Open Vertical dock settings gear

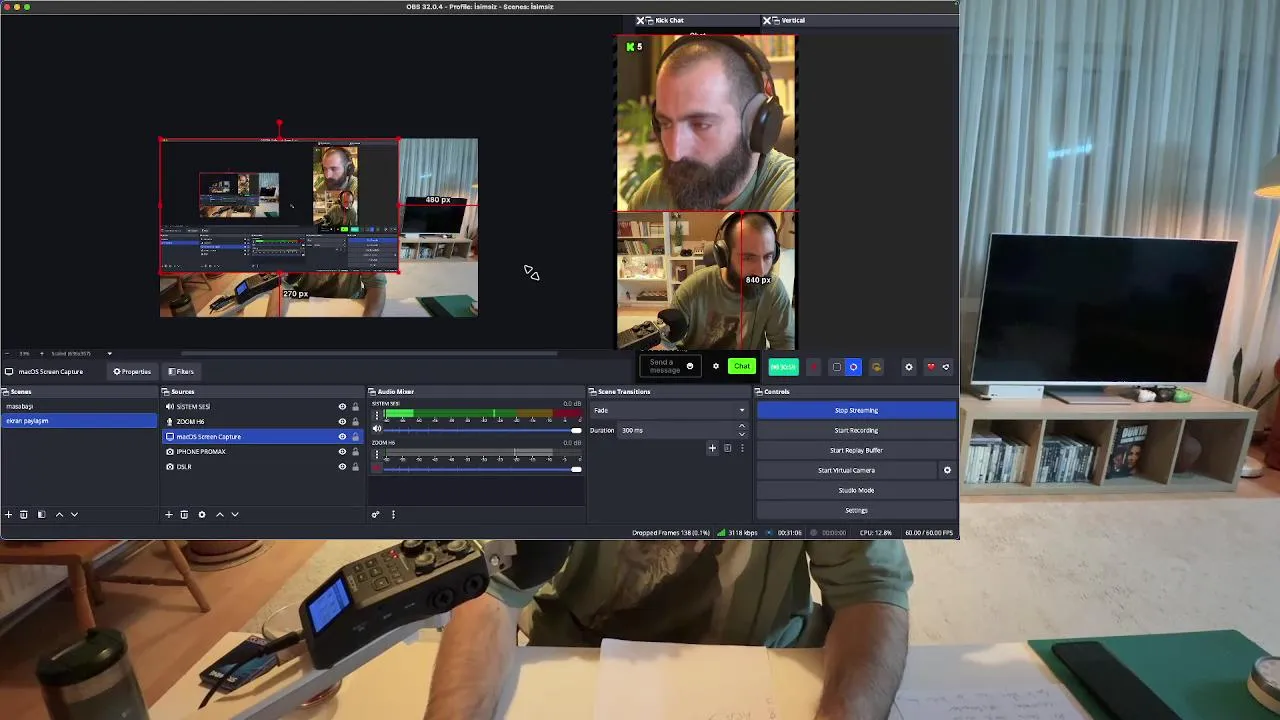908,367
